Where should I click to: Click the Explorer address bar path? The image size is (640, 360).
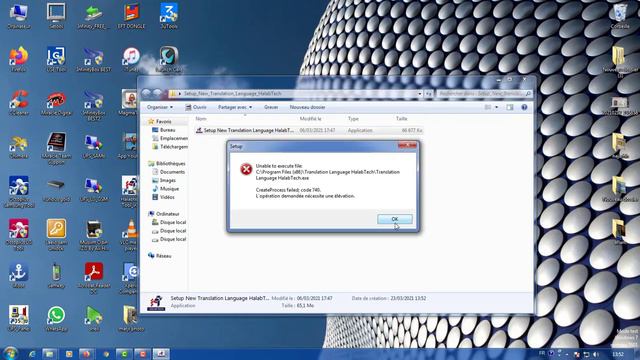[233, 93]
